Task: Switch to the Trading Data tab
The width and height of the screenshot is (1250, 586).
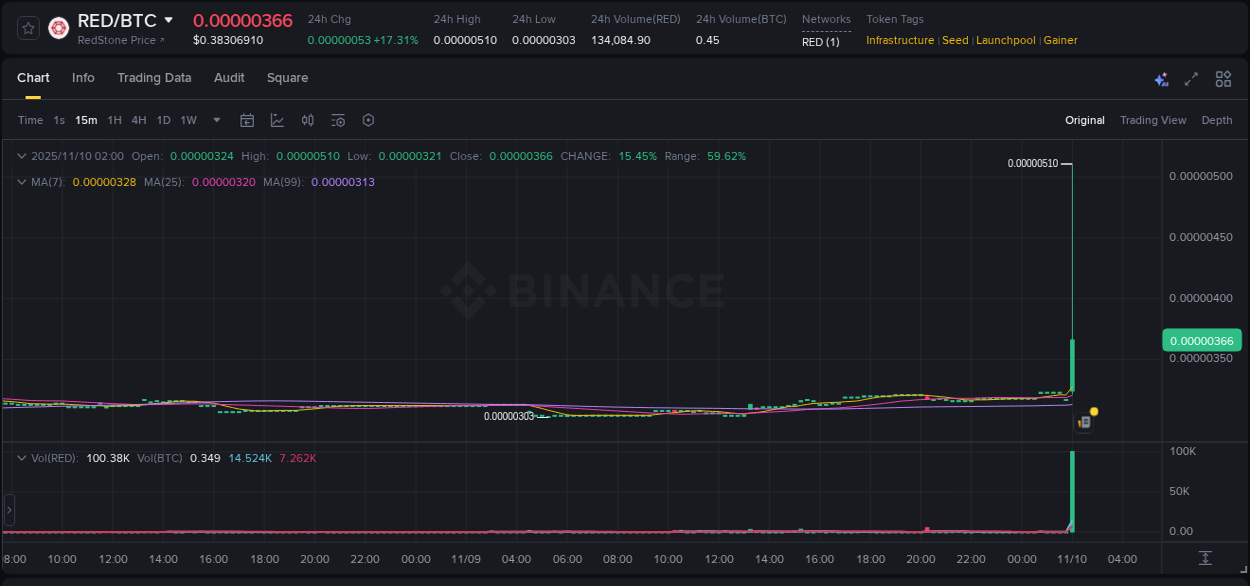Action: (154, 78)
